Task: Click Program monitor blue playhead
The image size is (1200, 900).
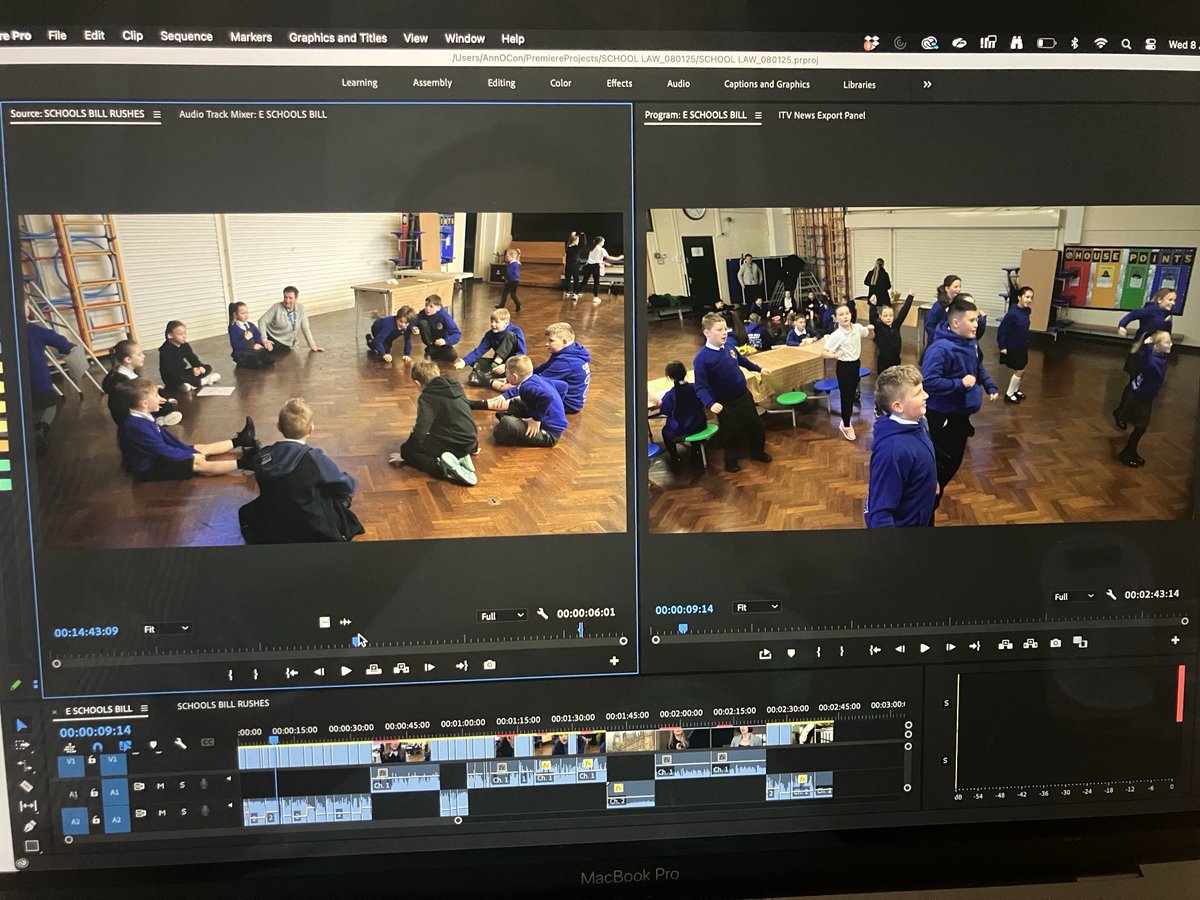Action: [683, 628]
